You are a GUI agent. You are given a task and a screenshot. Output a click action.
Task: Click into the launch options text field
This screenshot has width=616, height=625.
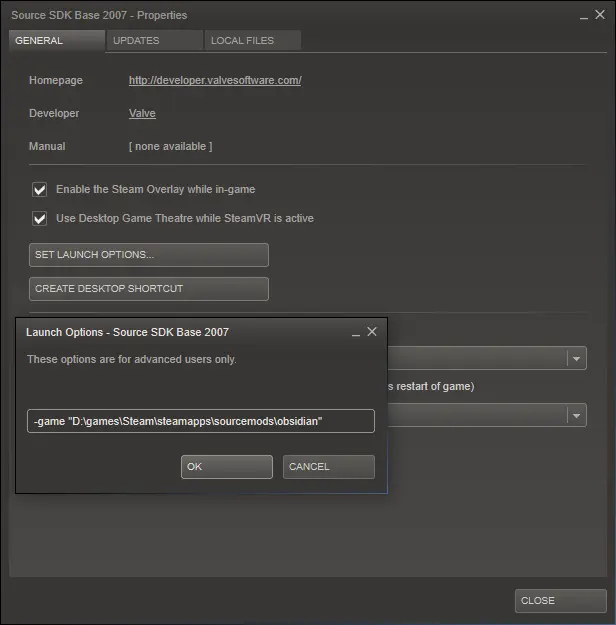point(201,421)
